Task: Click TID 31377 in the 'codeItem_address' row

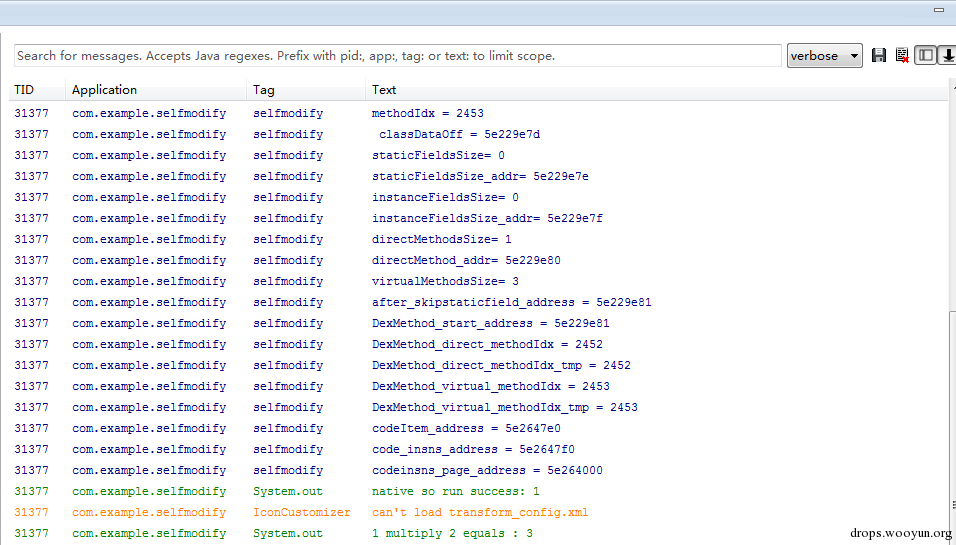Action: 31,429
